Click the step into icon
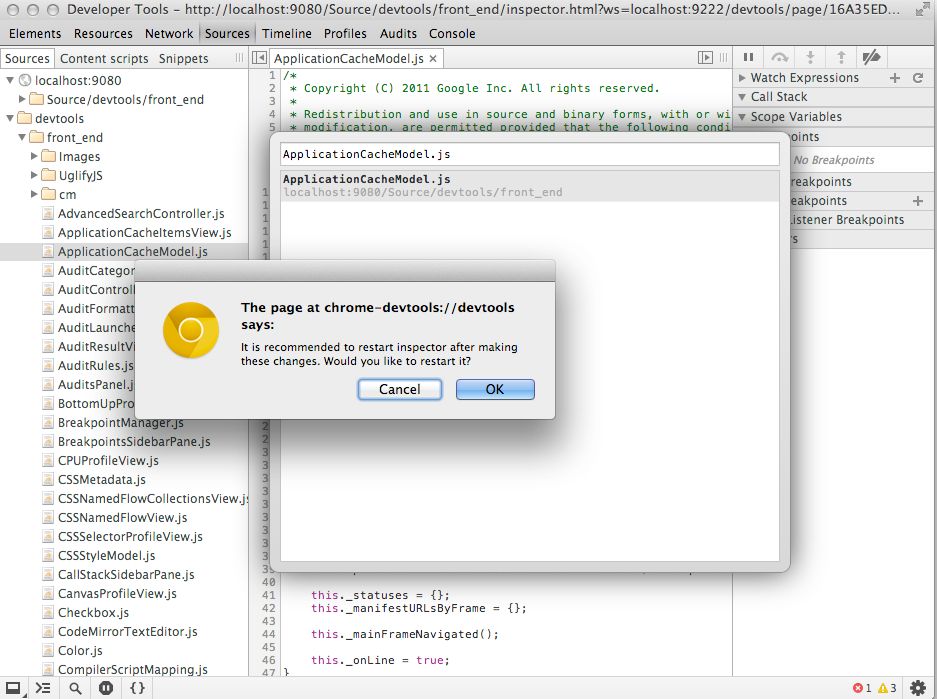 [x=810, y=57]
